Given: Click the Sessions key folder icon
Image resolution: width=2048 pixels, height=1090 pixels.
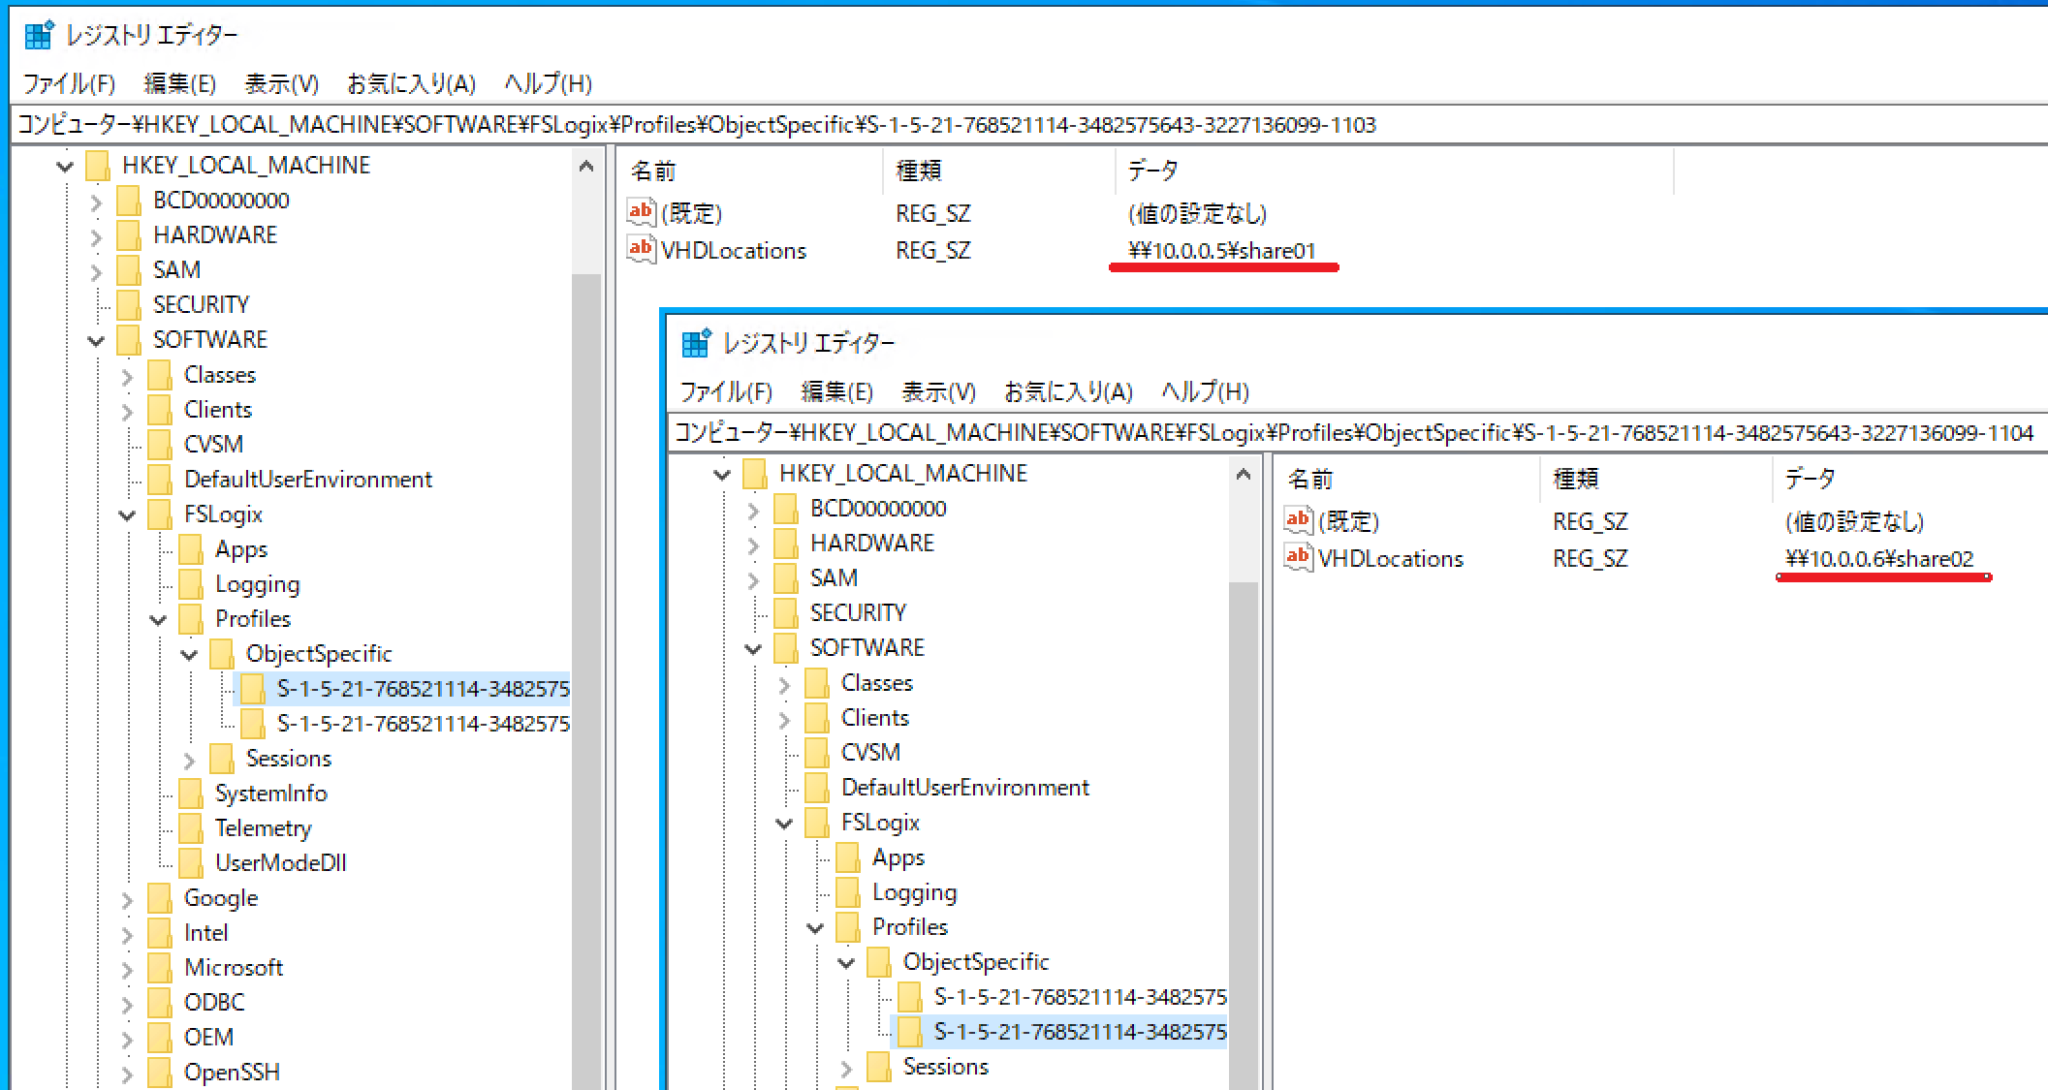Looking at the screenshot, I should [880, 1066].
